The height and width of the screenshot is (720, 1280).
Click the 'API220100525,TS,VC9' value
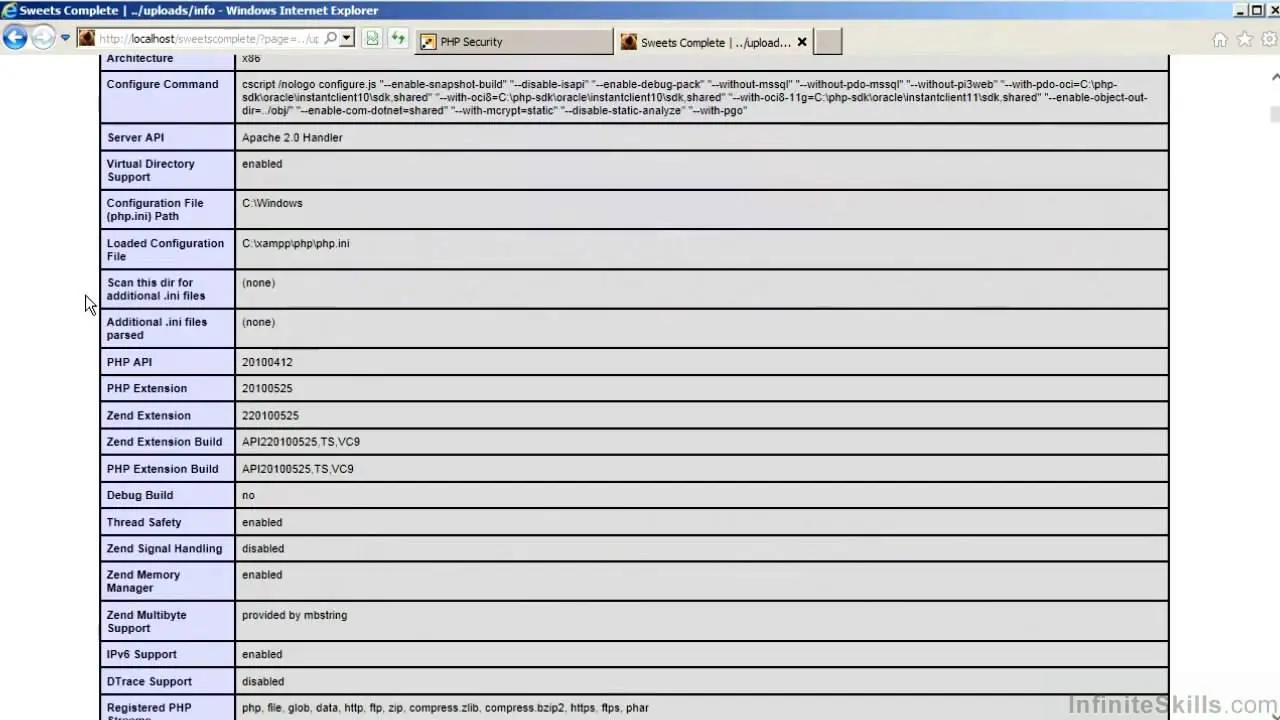click(x=301, y=441)
